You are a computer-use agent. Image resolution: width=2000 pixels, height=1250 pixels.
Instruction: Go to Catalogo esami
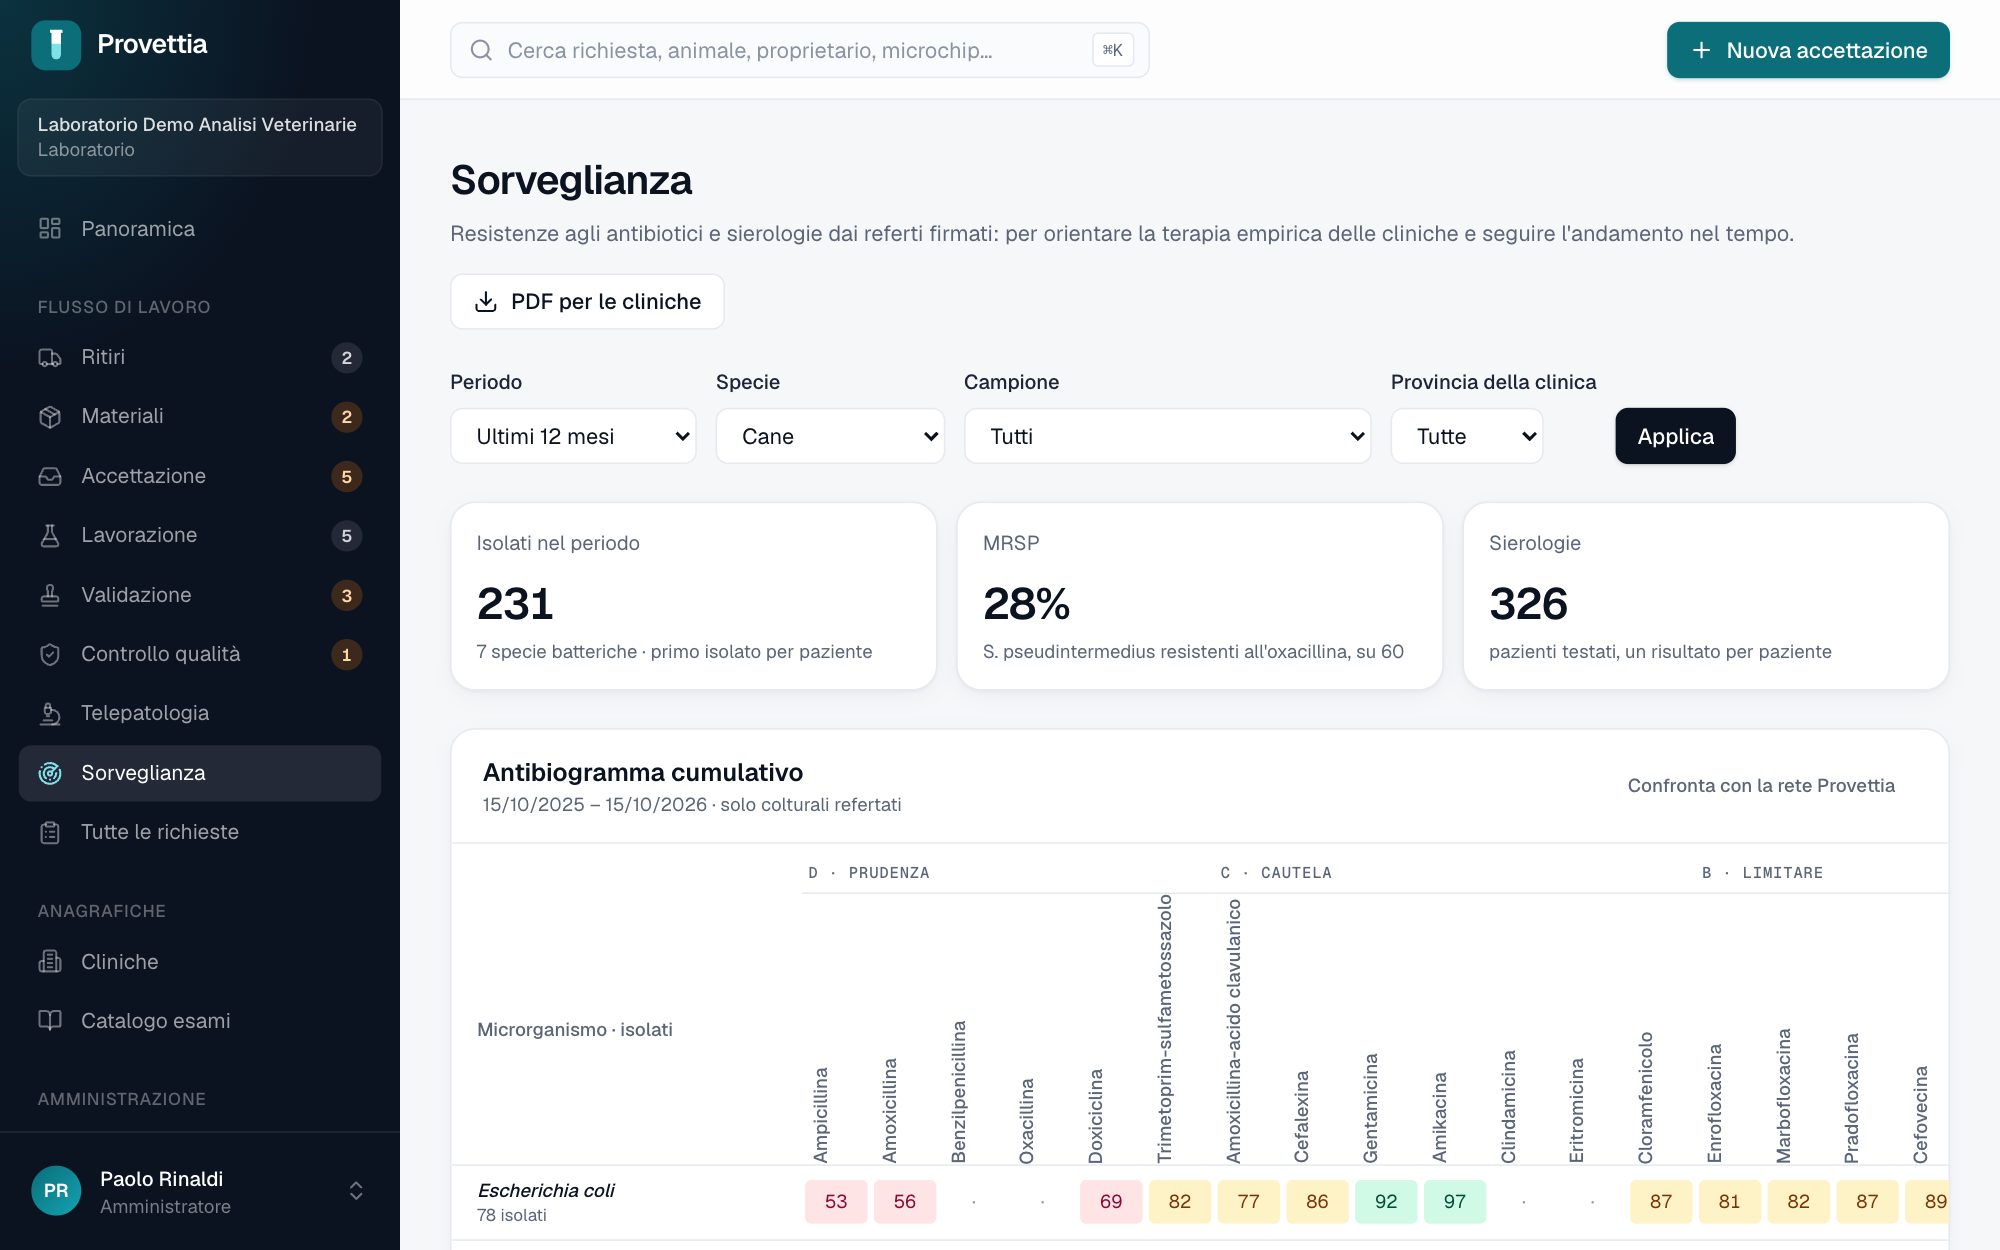(200, 1021)
